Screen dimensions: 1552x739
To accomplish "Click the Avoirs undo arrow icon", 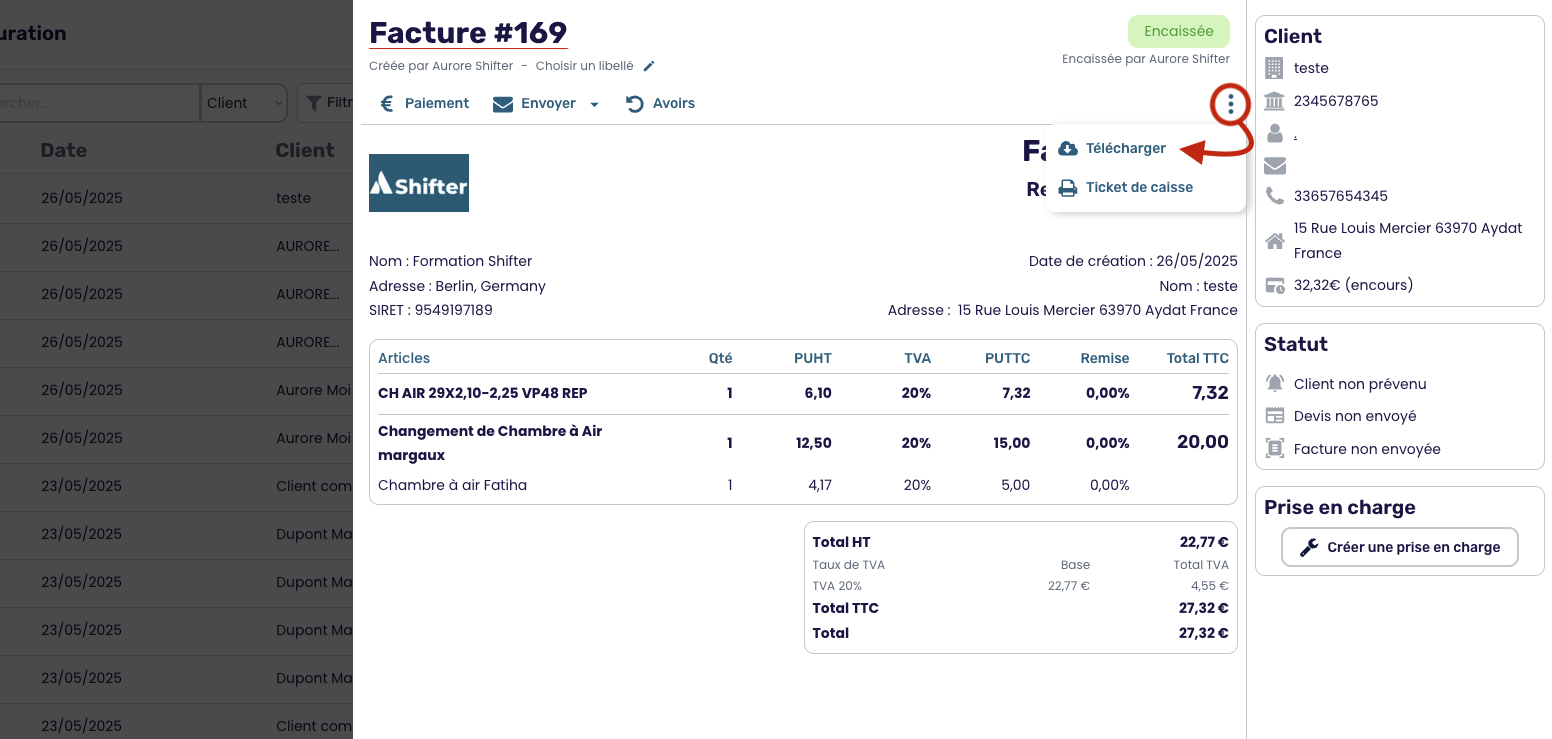I will pyautogui.click(x=634, y=104).
